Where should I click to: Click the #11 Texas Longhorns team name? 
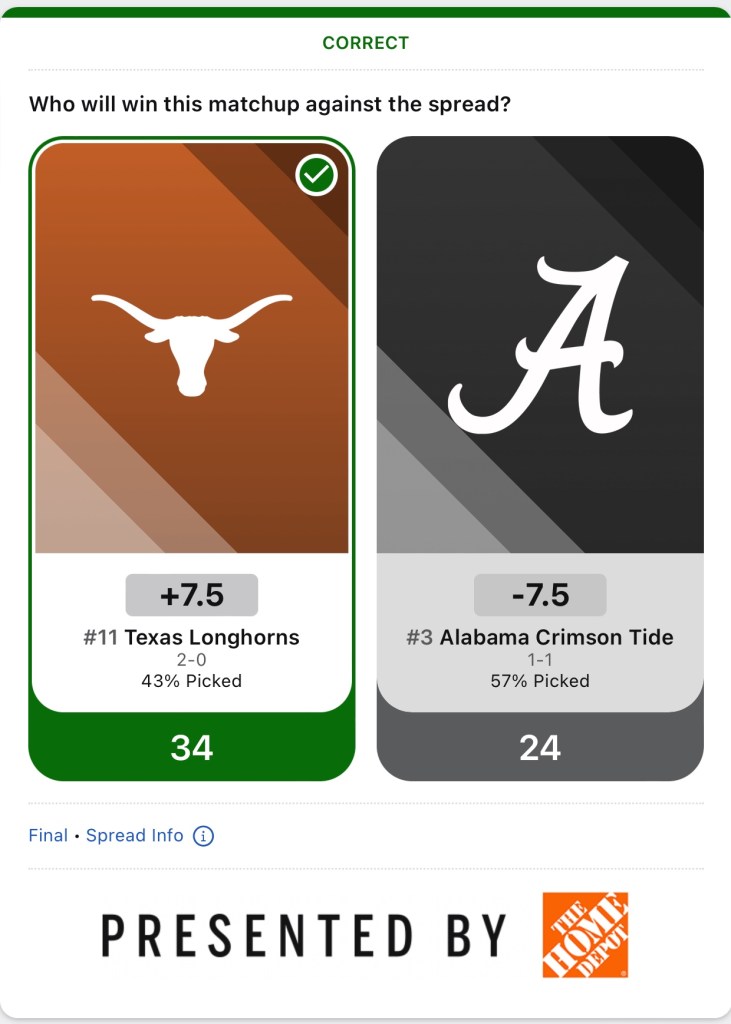click(x=191, y=637)
